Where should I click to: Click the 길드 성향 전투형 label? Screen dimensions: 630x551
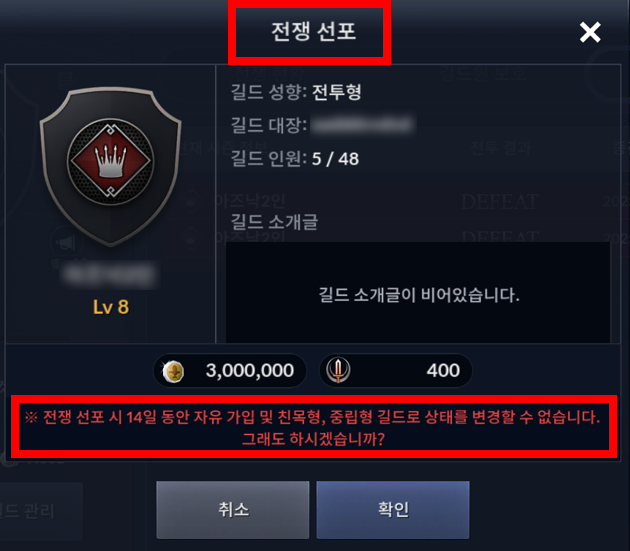click(x=296, y=92)
